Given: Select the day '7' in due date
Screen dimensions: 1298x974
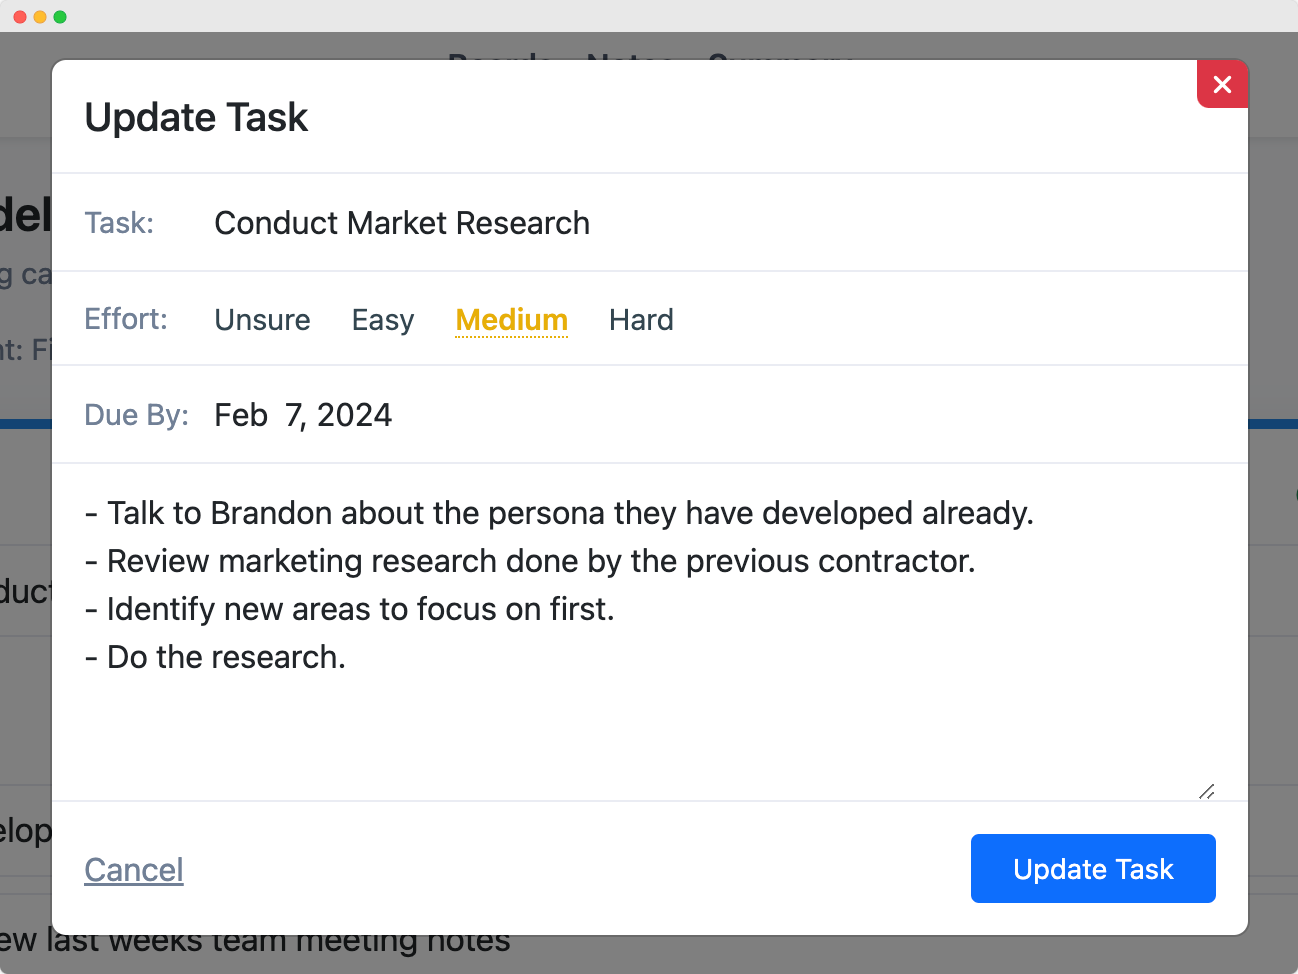Looking at the screenshot, I should (x=294, y=415).
